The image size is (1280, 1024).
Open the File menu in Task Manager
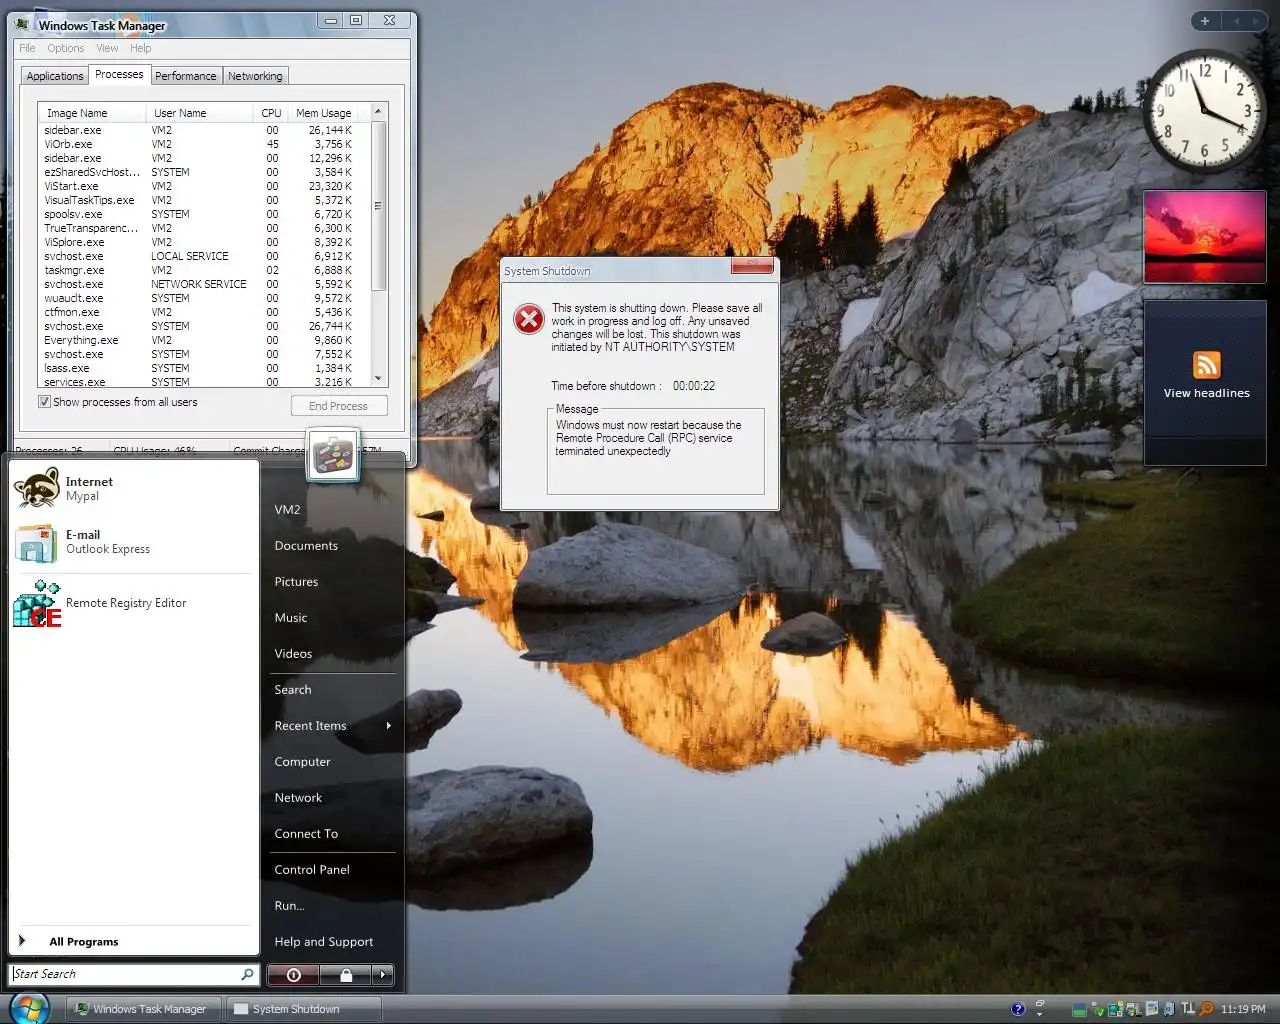pos(27,48)
